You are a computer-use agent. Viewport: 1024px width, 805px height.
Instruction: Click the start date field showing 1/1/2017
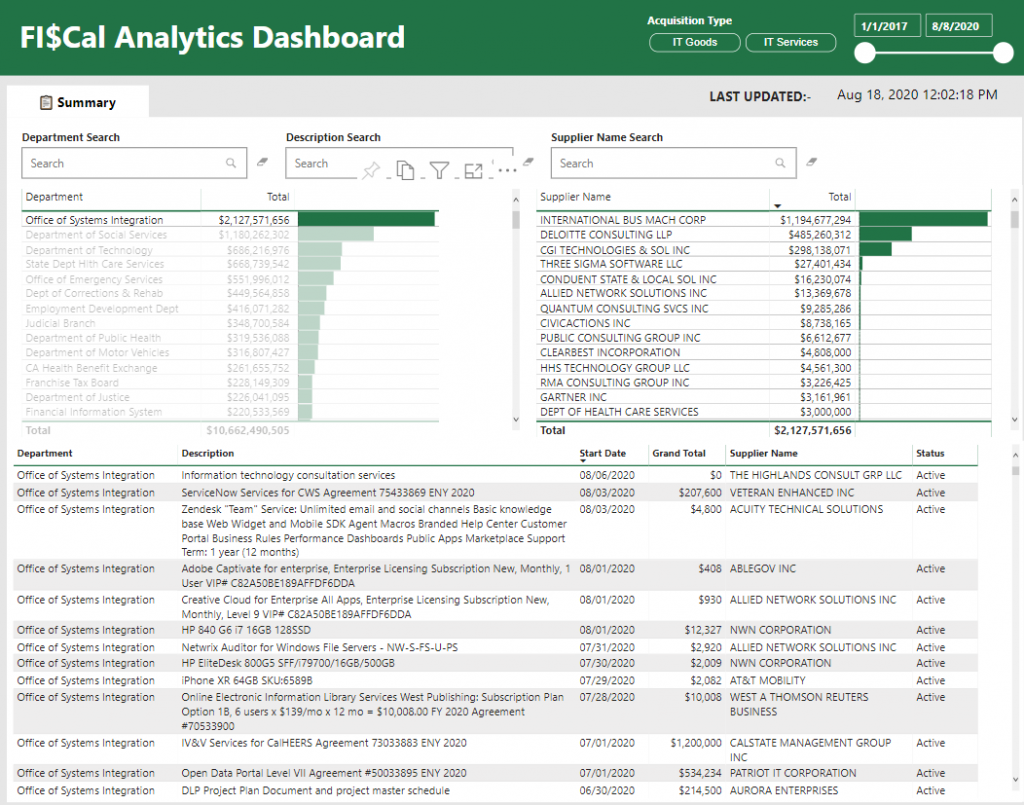886,27
